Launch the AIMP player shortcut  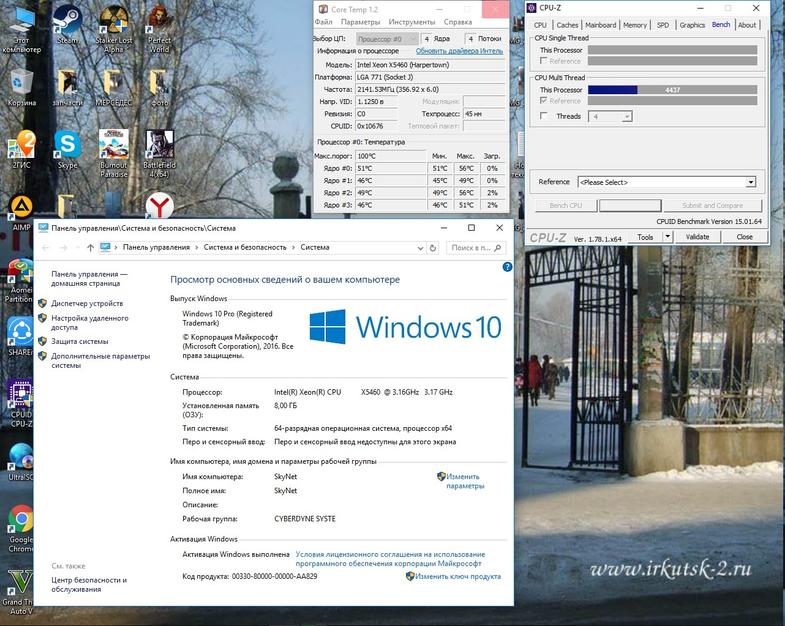coord(21,213)
